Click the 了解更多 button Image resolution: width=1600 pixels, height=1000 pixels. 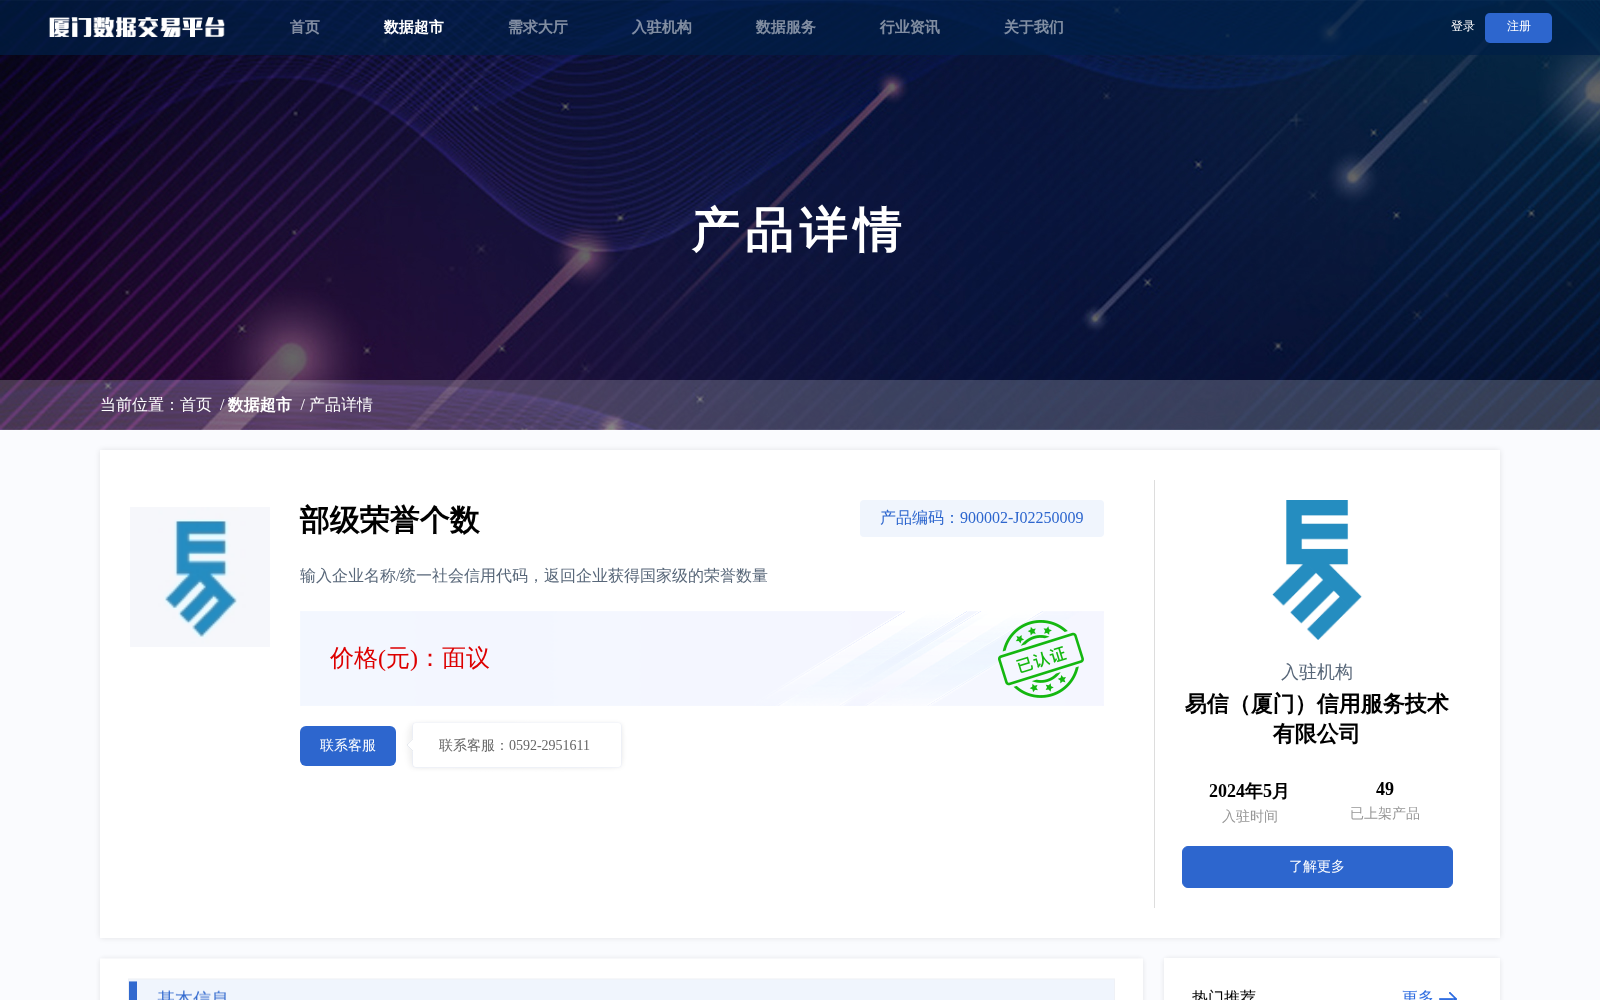tap(1317, 867)
